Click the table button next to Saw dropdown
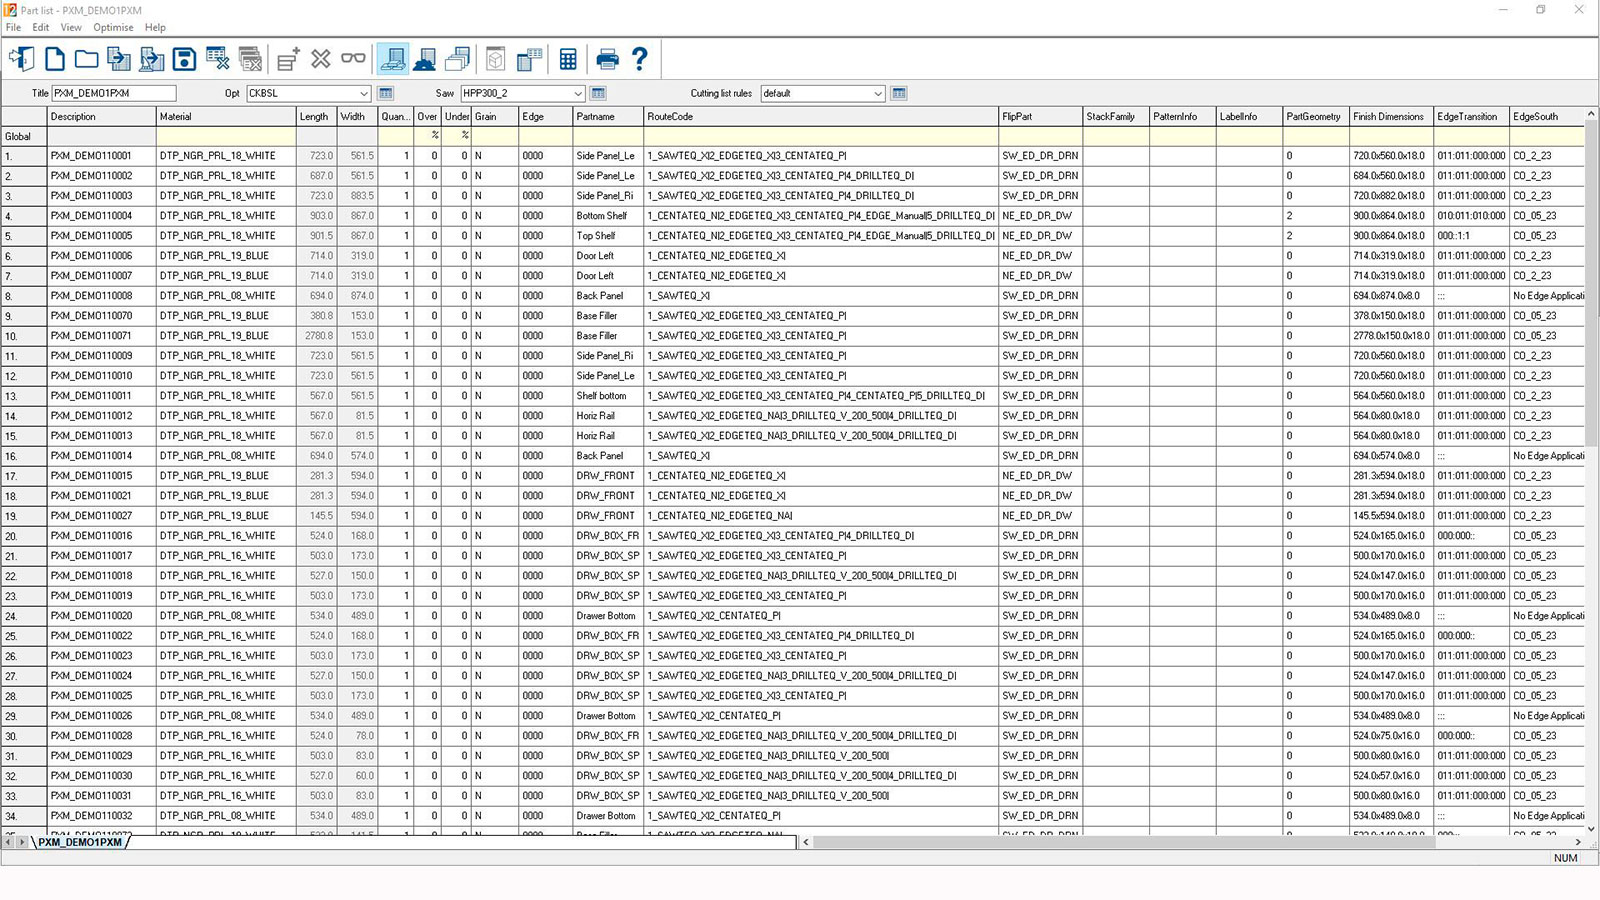 pos(598,93)
